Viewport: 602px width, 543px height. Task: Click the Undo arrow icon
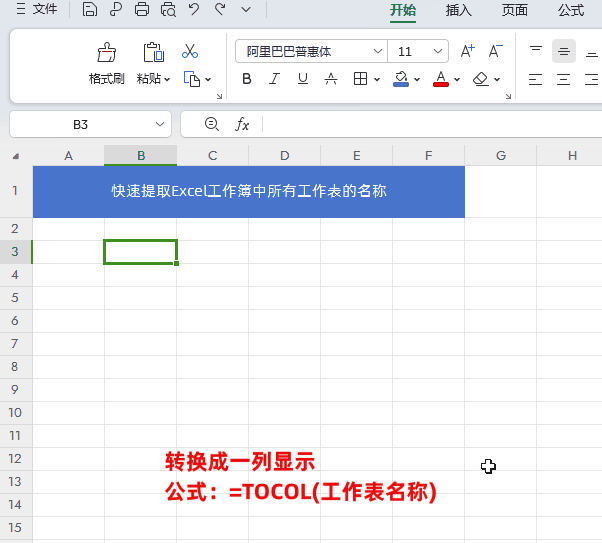(x=194, y=9)
